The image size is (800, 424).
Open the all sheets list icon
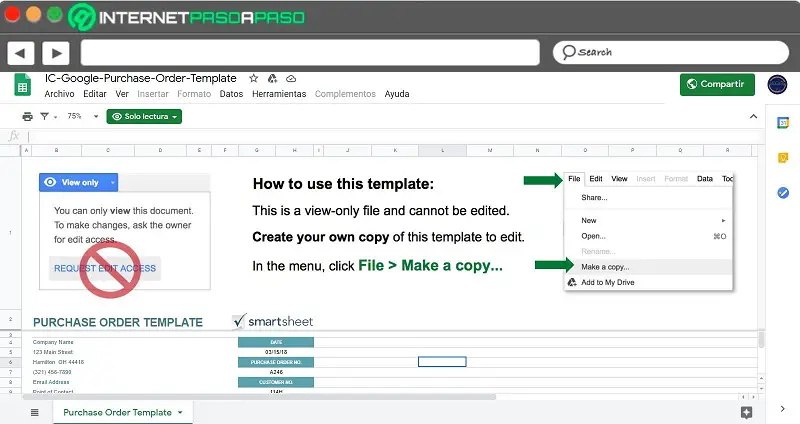35,412
